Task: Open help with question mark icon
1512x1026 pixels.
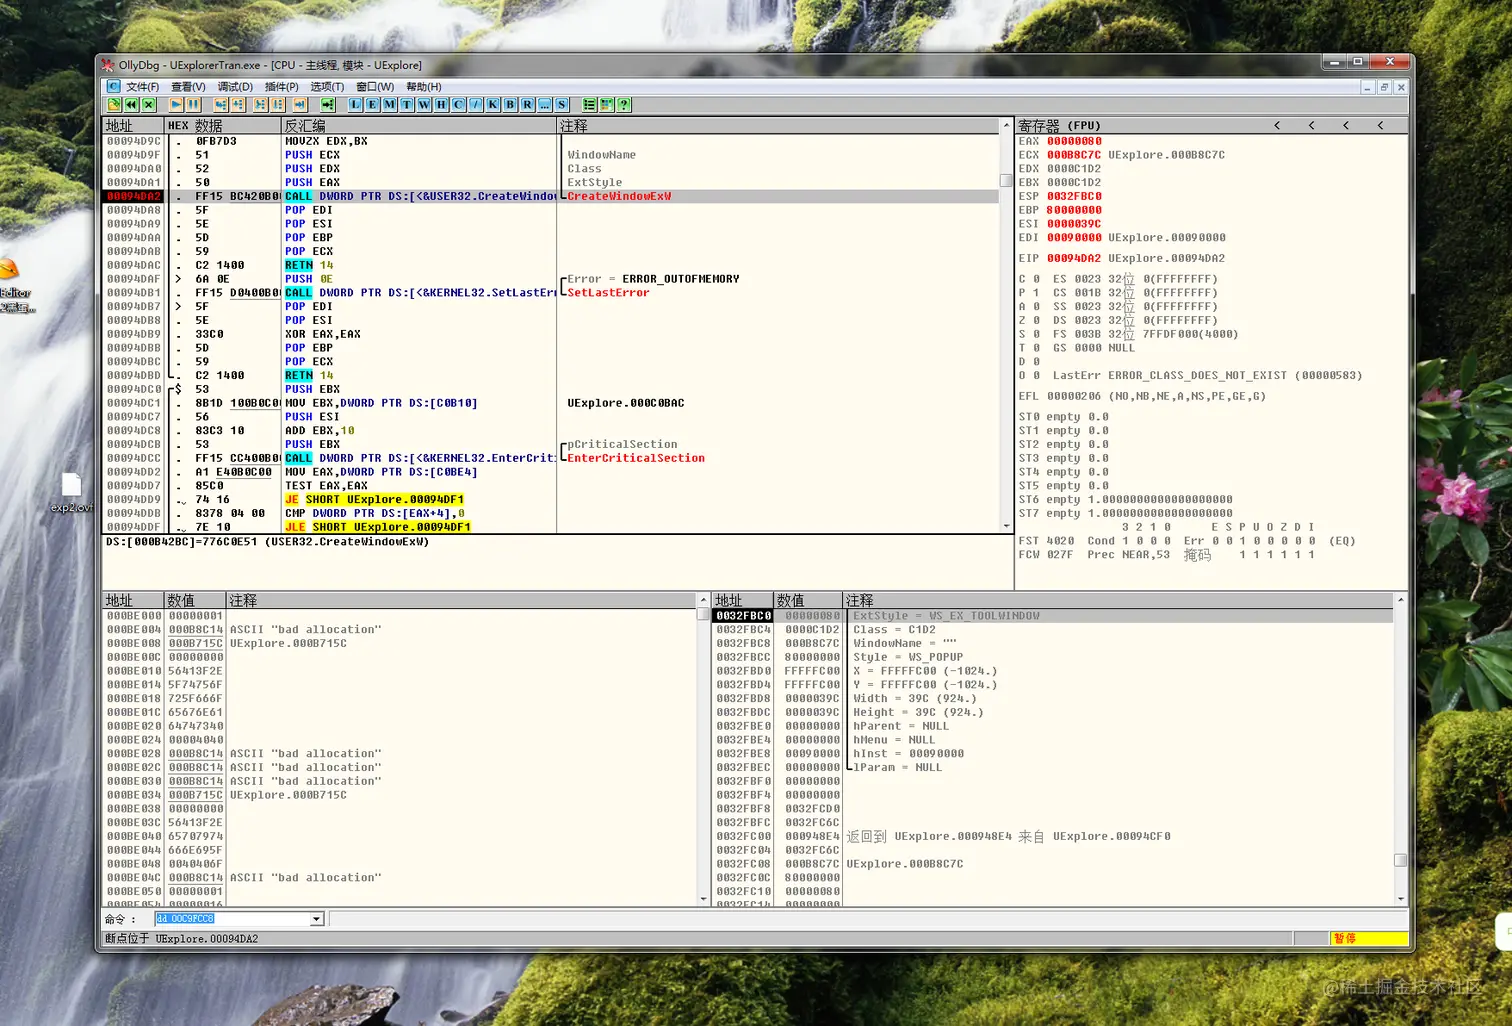Action: click(624, 104)
